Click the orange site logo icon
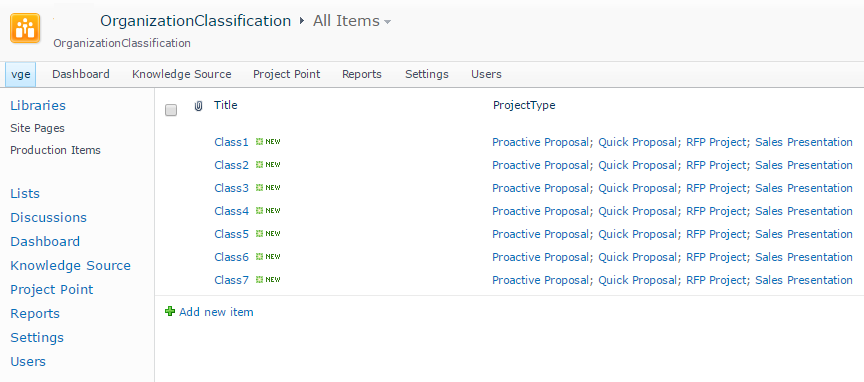The image size is (864, 382). 25,28
